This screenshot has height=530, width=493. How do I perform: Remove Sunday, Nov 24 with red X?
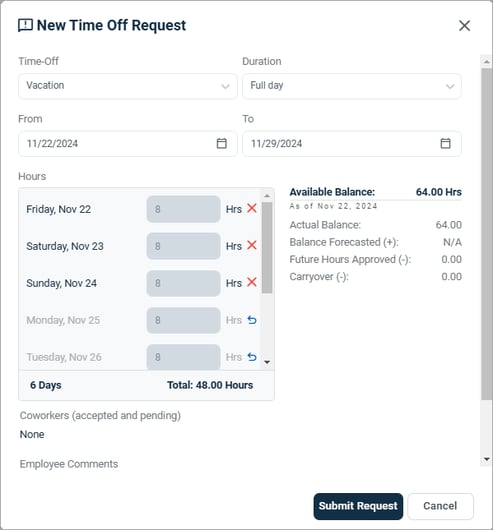click(x=252, y=282)
